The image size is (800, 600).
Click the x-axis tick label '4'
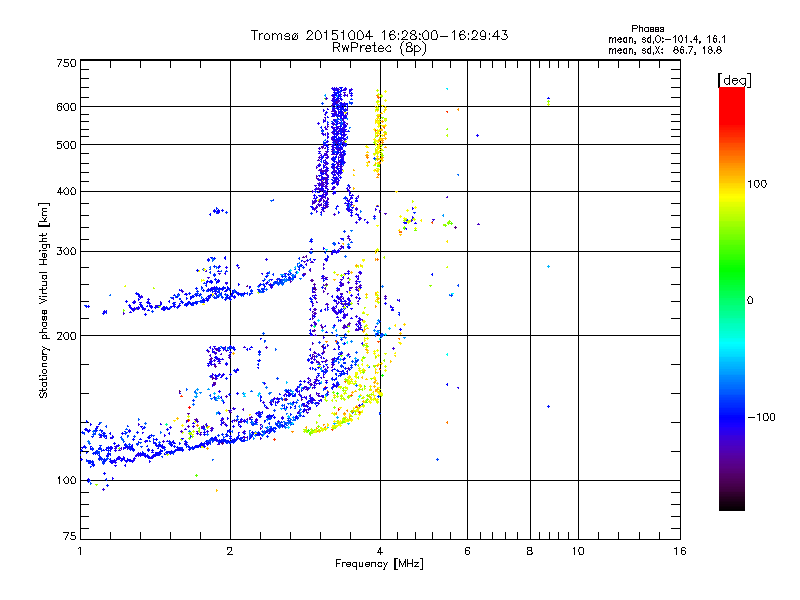380,551
